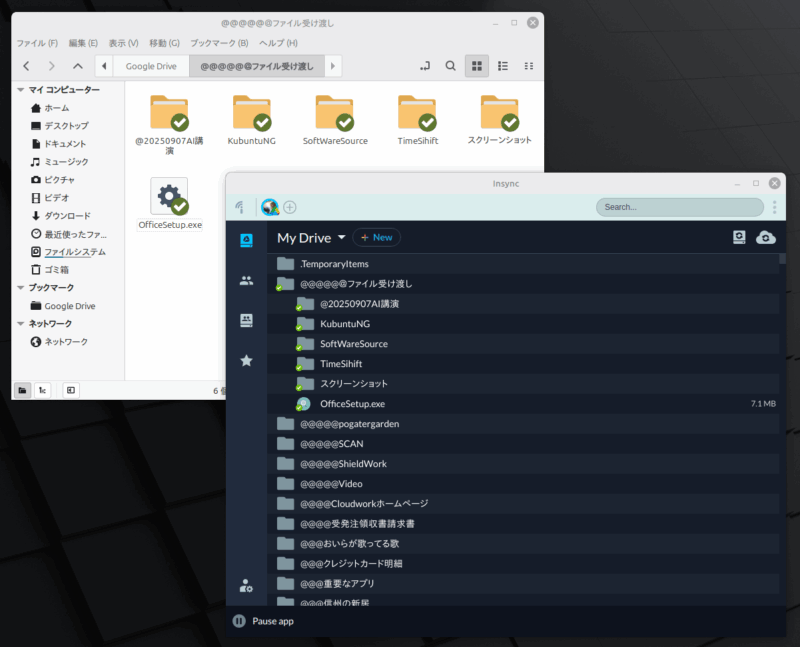This screenshot has height=647, width=800.
Task: Collapse the マイ コンピューター sidebar section
Action: 22,90
